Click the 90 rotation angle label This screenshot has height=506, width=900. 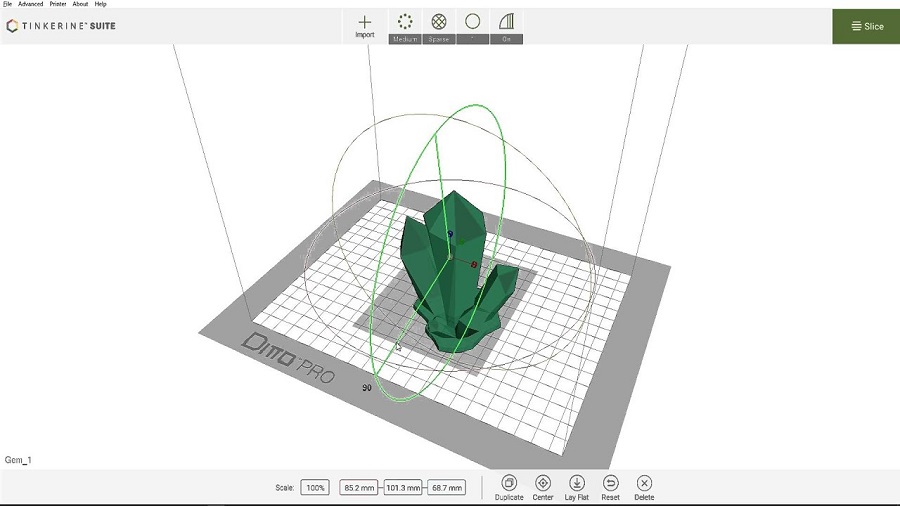(367, 388)
